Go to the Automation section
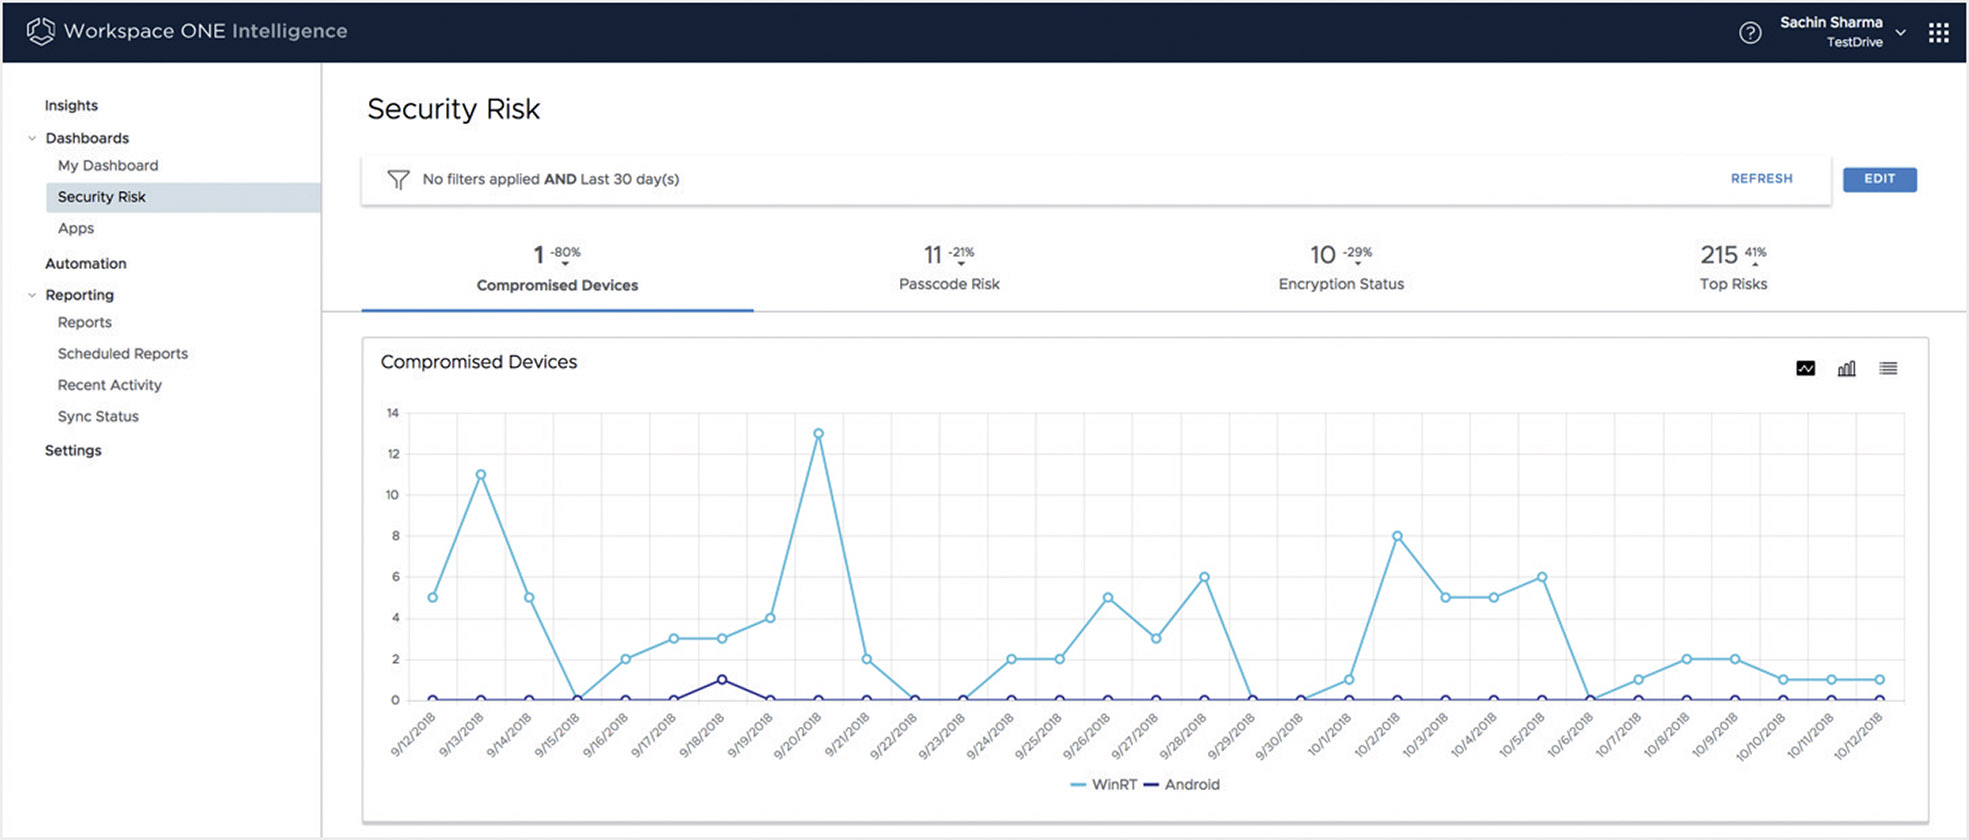The image size is (1969, 840). coord(86,263)
